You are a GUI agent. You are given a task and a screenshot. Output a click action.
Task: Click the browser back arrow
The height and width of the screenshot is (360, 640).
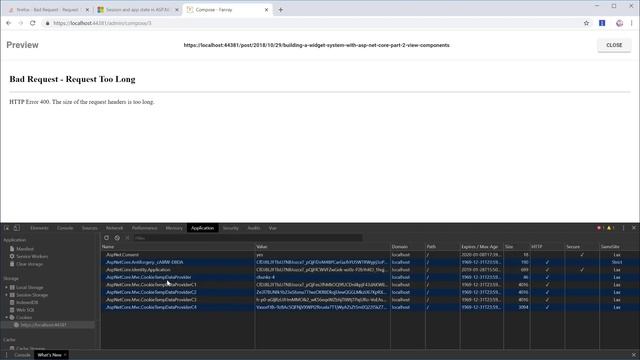[x=9, y=23]
